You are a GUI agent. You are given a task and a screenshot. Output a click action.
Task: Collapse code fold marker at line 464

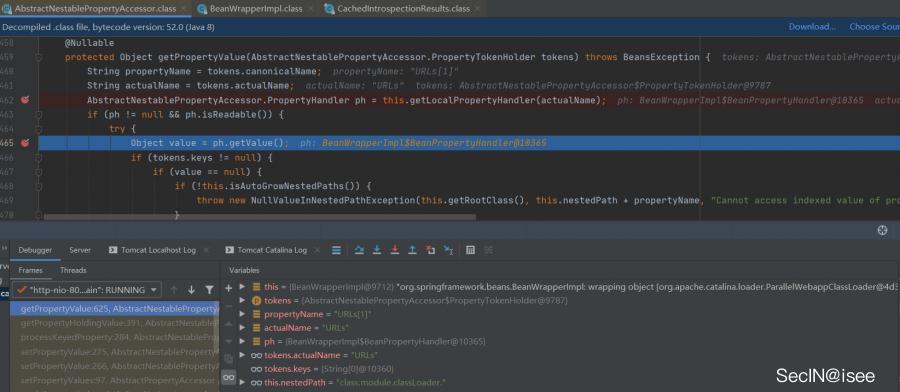click(38, 129)
